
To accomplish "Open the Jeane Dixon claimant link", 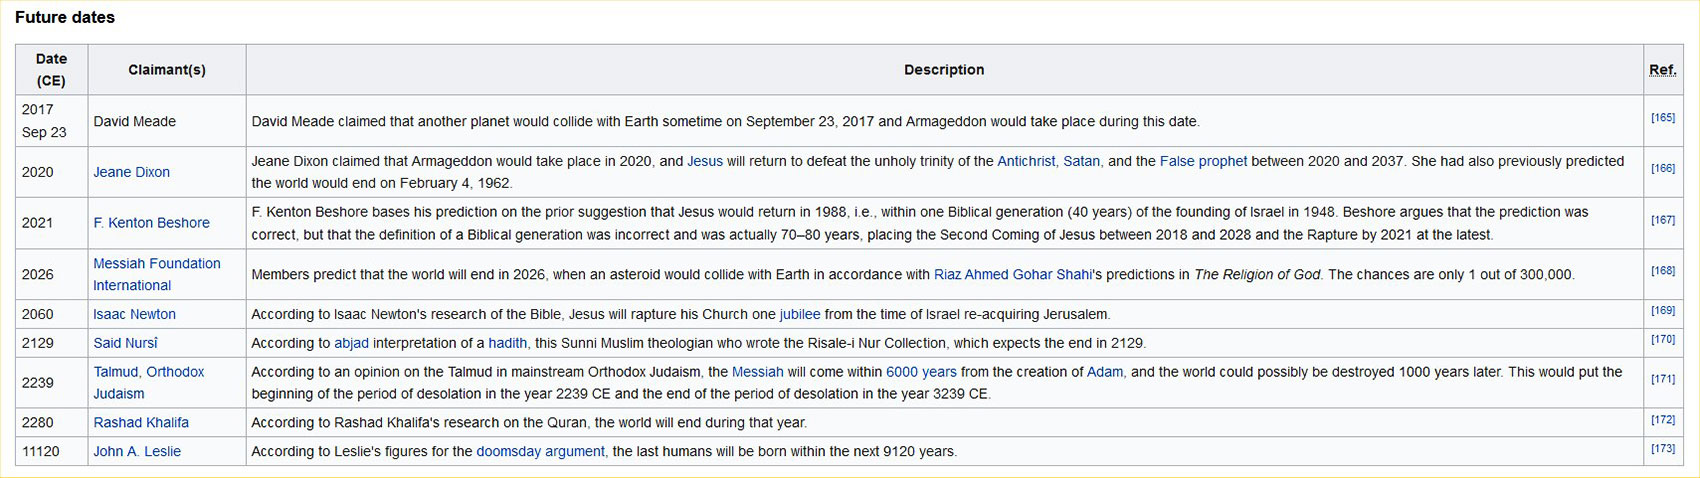I will [131, 172].
